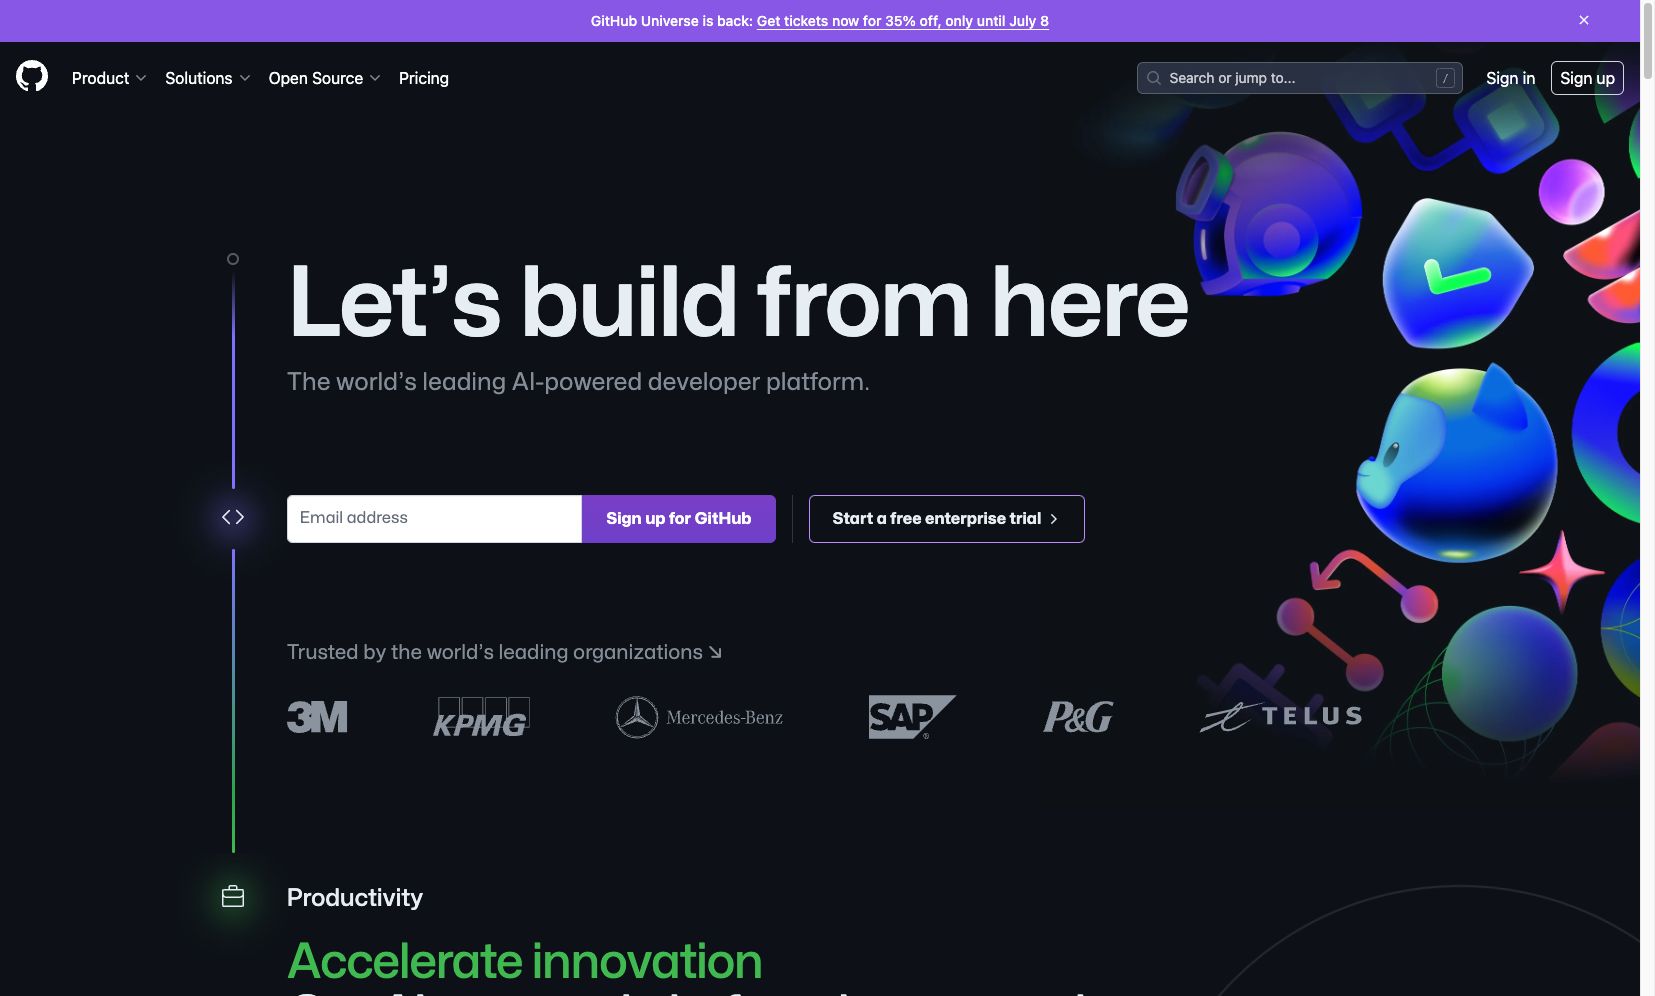Viewport: 1655px width, 996px height.
Task: Click the Productivity briefcase icon
Action: click(233, 896)
